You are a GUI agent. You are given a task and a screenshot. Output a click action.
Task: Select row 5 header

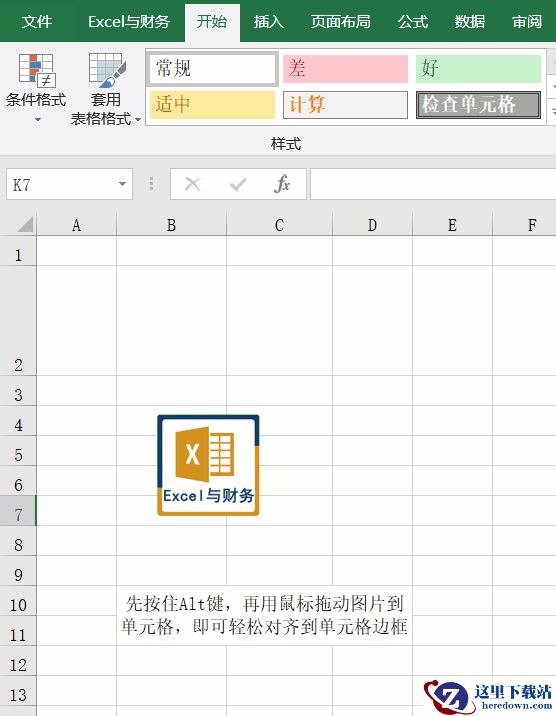[x=18, y=451]
